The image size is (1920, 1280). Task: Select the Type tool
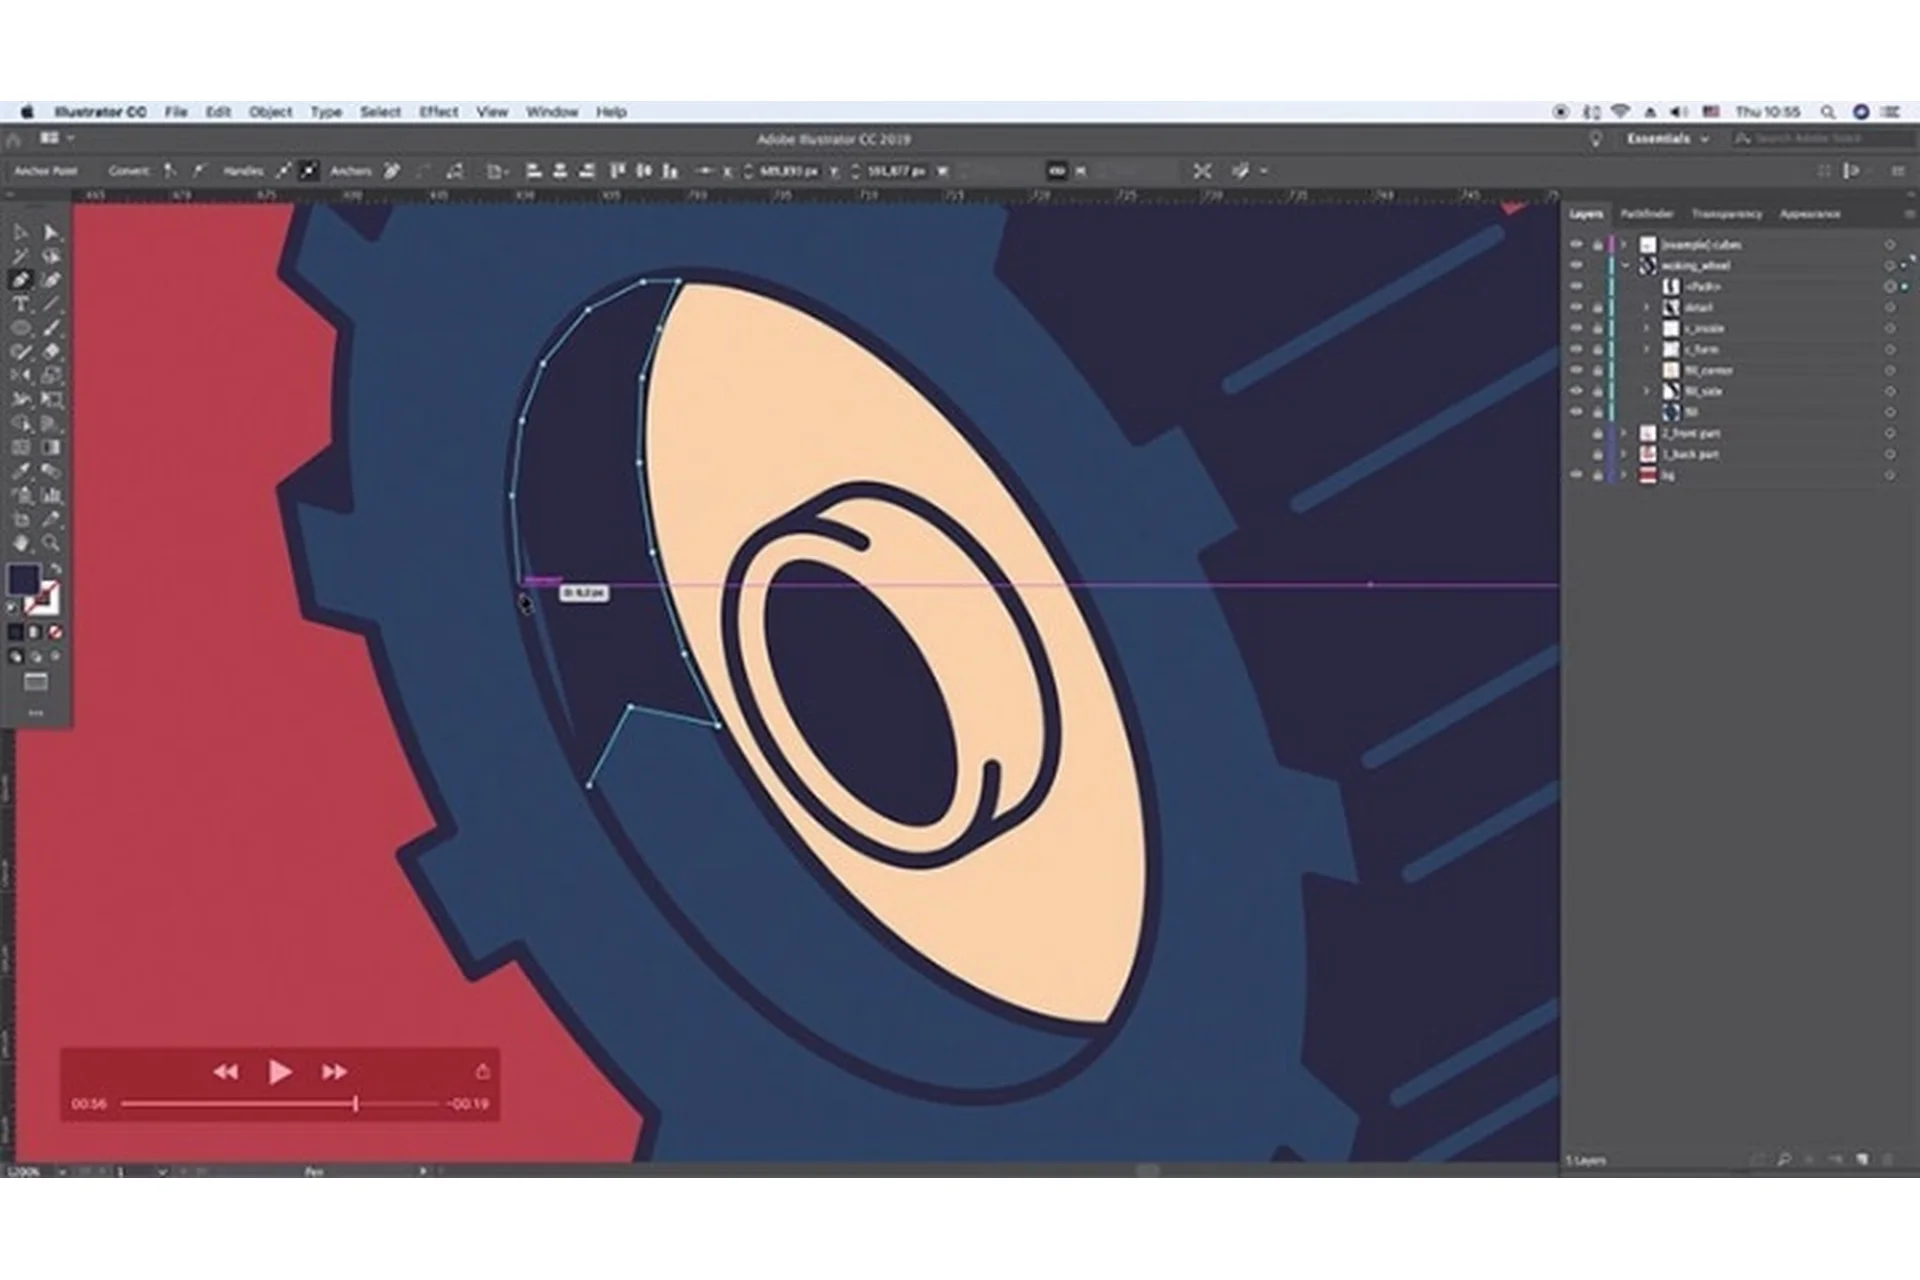tap(21, 305)
